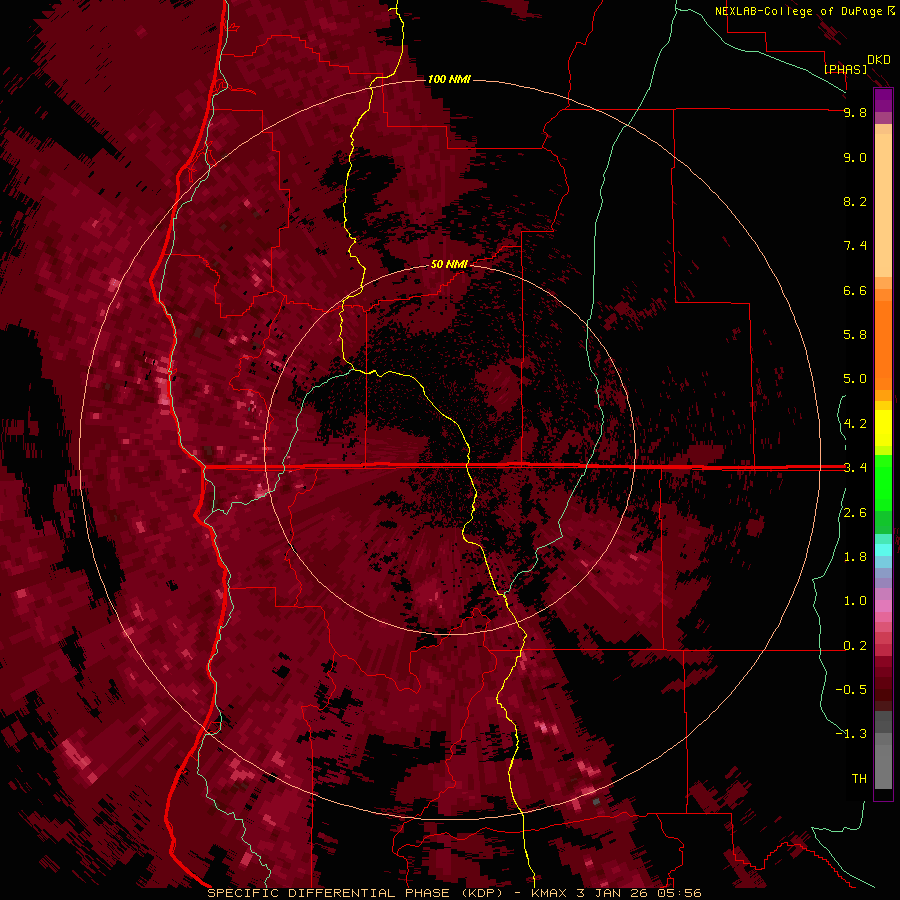The width and height of the screenshot is (900, 900).
Task: Click the pink segment of the color bar
Action: (x=883, y=607)
